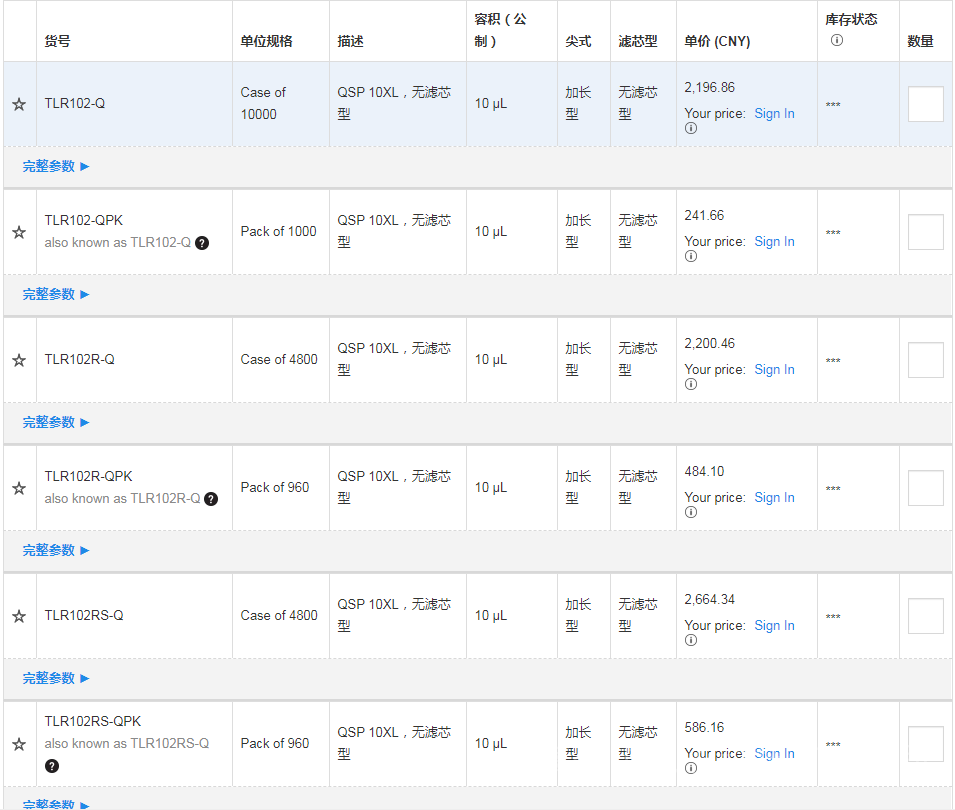This screenshot has height=810, width=955.
Task: Click quantity box for TLR102-Q
Action: point(925,104)
